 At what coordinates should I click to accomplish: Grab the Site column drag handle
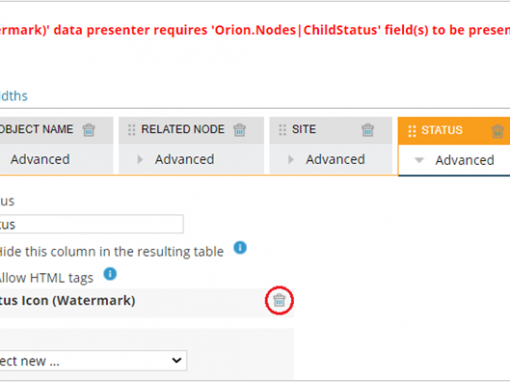pyautogui.click(x=282, y=130)
